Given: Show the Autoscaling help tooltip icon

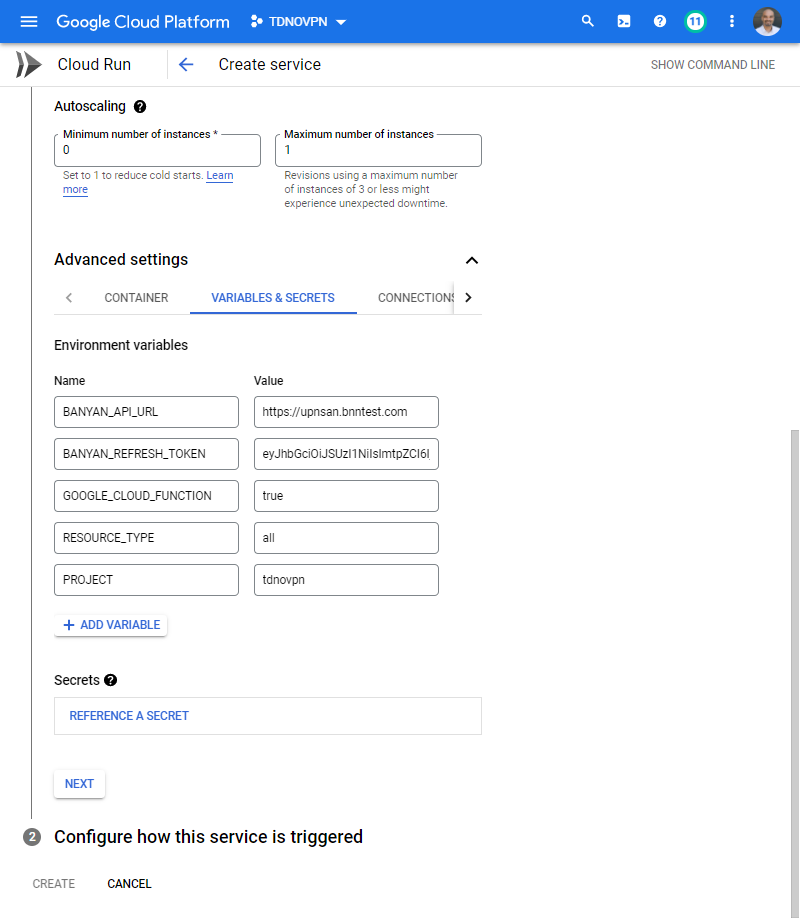Looking at the screenshot, I should click(140, 106).
